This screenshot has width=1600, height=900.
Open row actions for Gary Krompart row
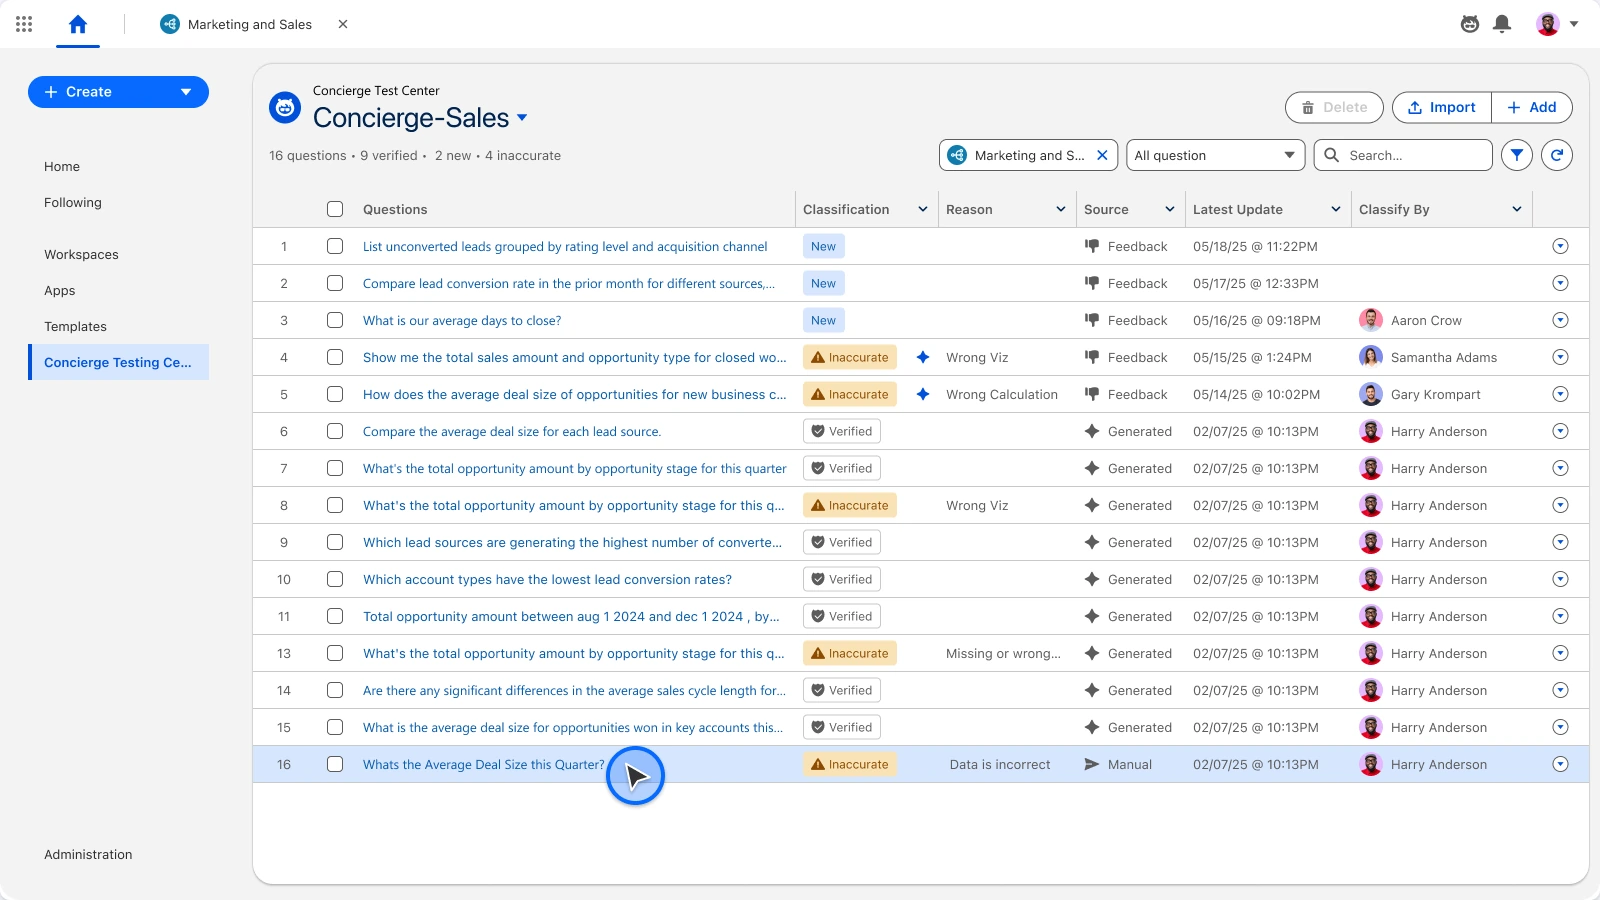[x=1560, y=394]
